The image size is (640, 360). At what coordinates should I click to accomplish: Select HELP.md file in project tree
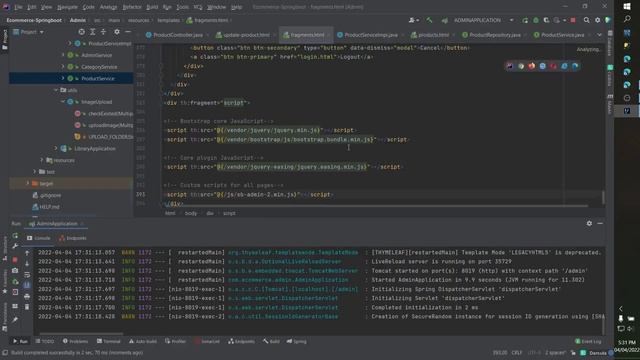coord(46,207)
